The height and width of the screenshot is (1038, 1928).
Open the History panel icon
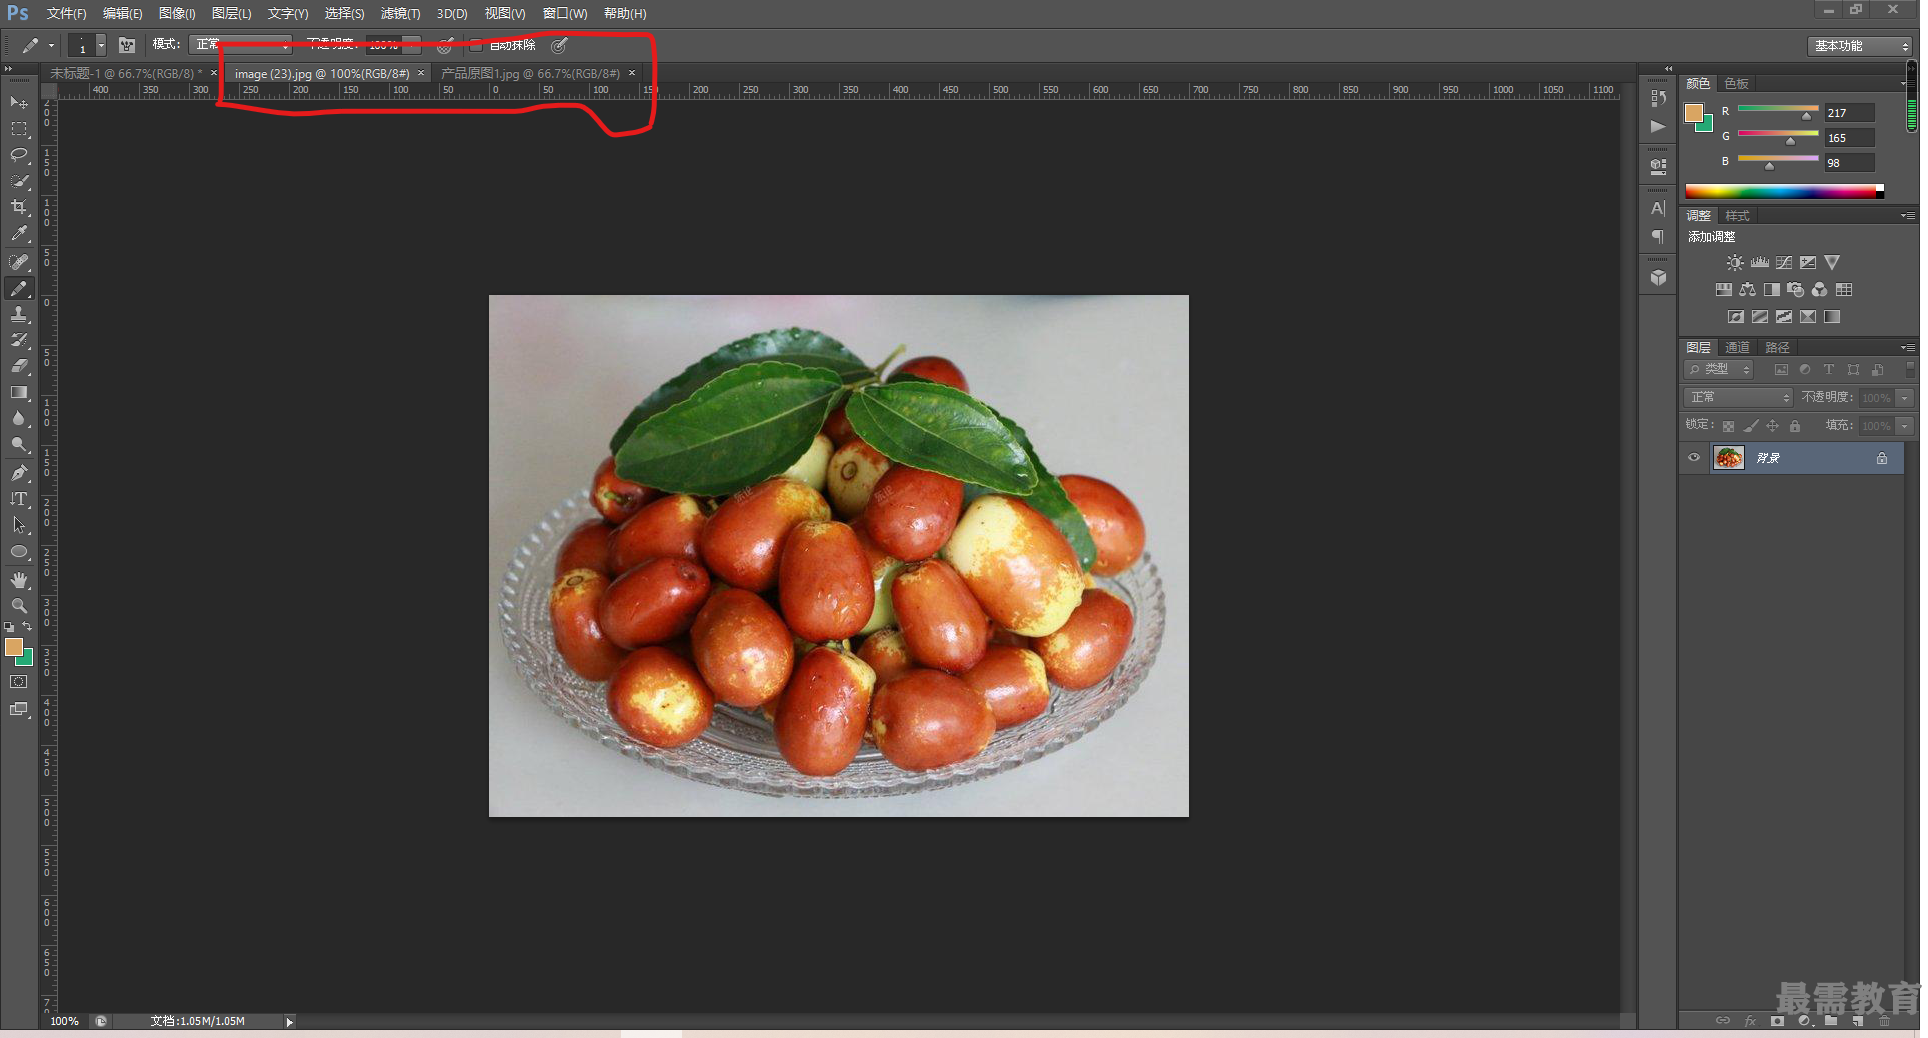pos(1658,98)
